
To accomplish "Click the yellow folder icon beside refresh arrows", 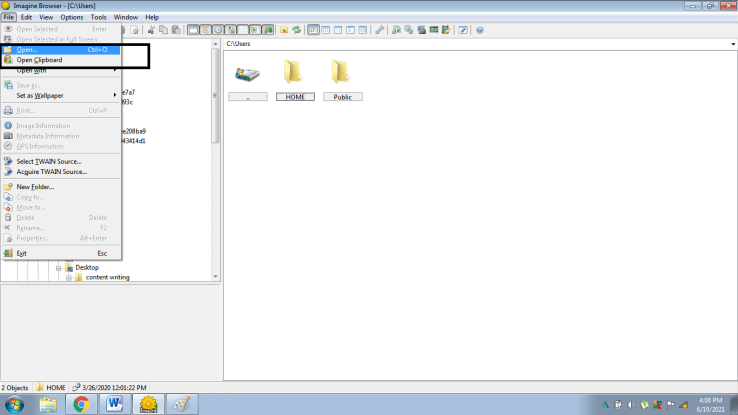I will 284,30.
